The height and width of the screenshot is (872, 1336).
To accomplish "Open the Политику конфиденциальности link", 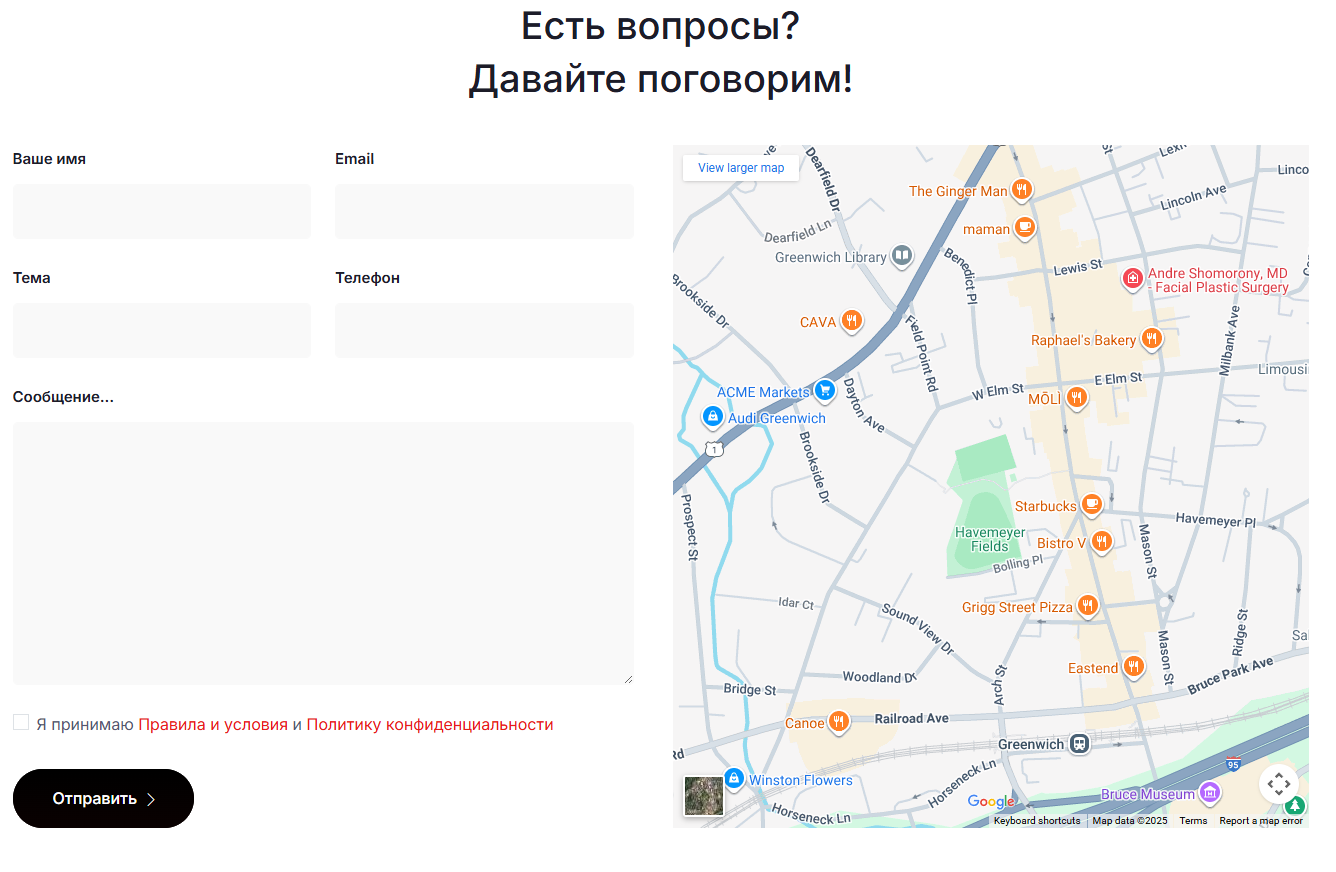I will (429, 725).
